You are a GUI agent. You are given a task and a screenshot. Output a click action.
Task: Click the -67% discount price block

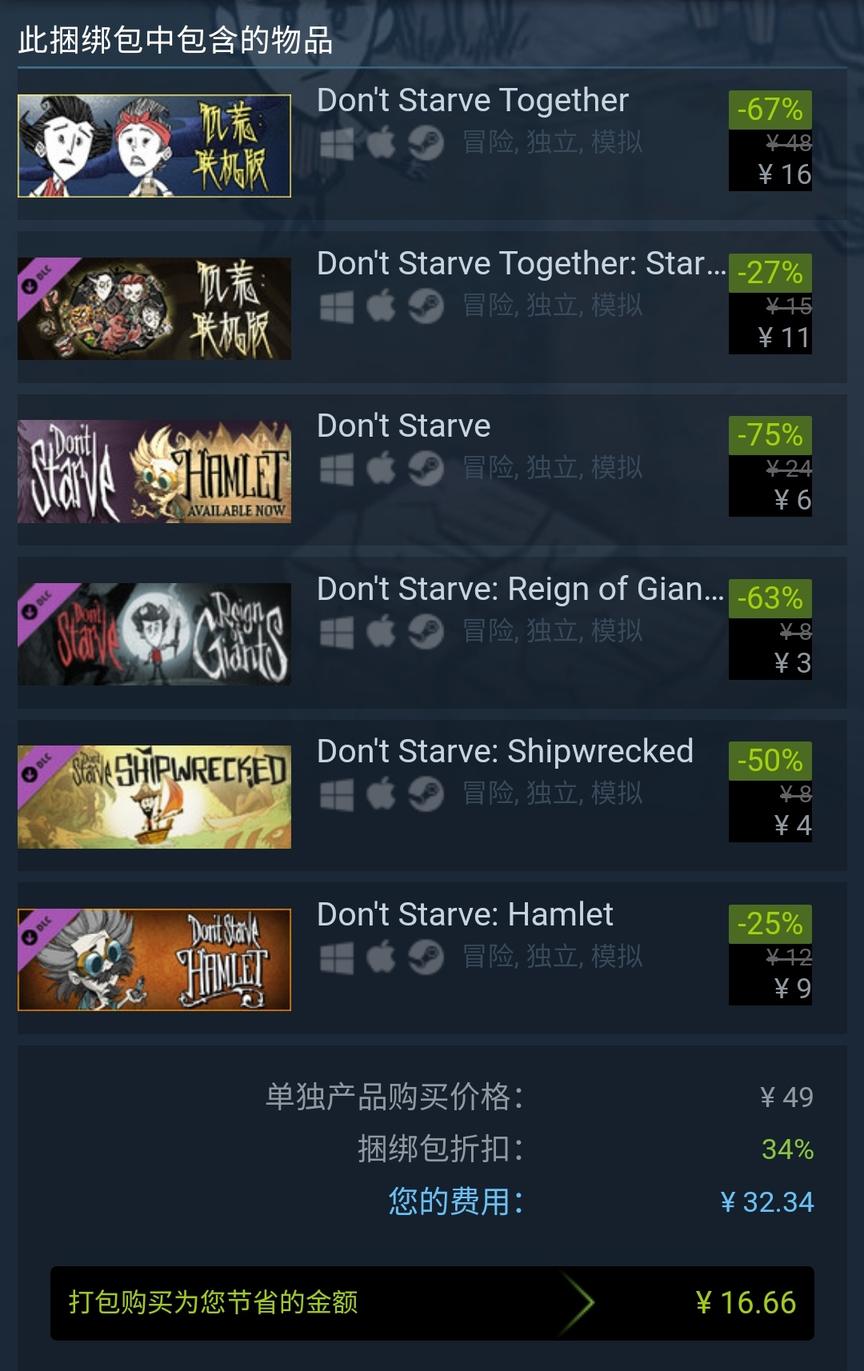click(x=770, y=140)
